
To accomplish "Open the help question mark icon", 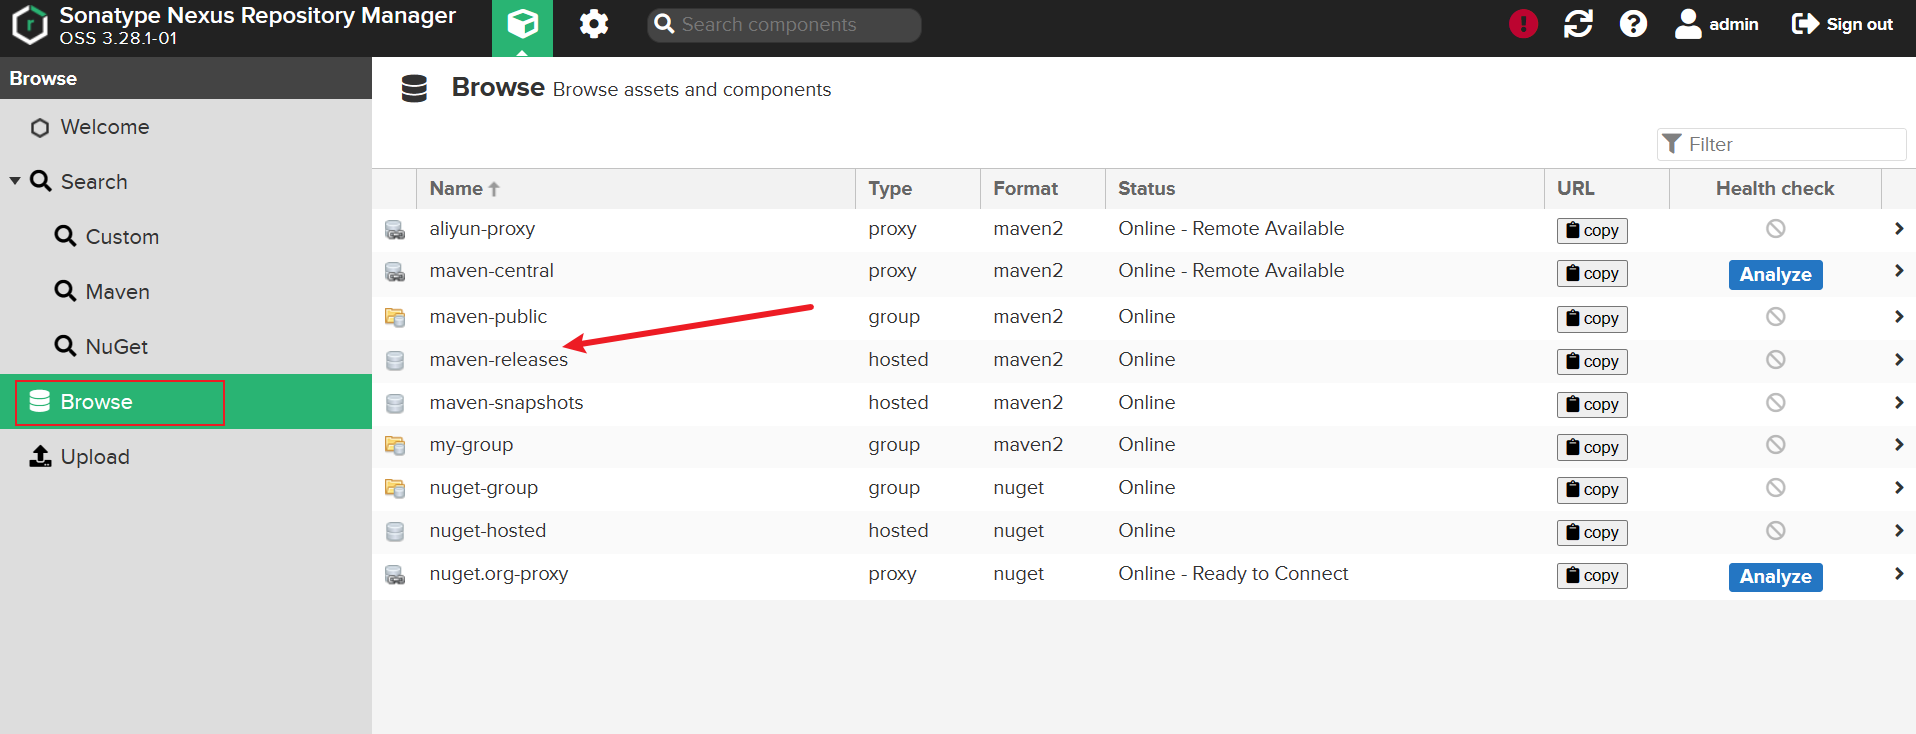I will 1633,24.
